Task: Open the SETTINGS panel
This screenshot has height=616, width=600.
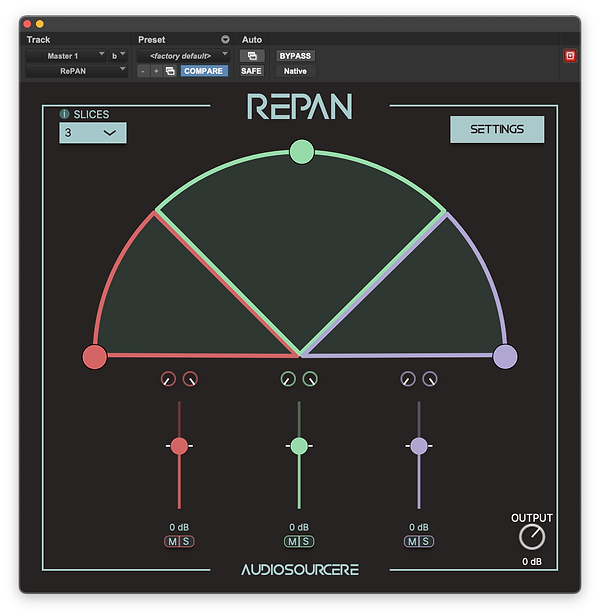Action: coord(497,129)
